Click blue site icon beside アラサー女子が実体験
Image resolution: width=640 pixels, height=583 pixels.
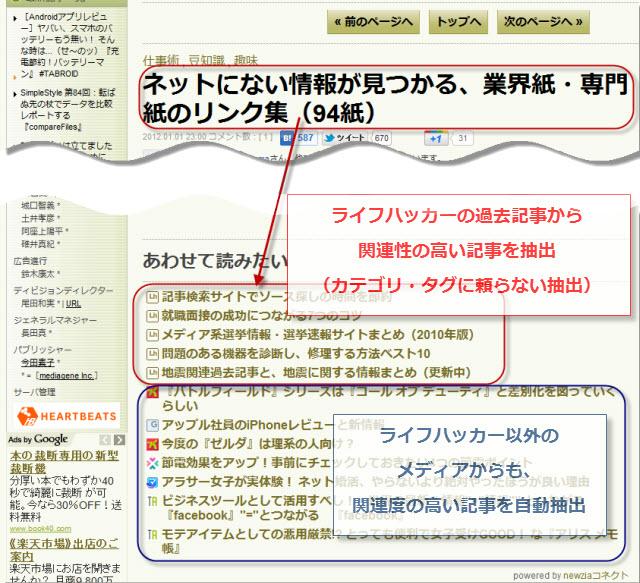[152, 482]
